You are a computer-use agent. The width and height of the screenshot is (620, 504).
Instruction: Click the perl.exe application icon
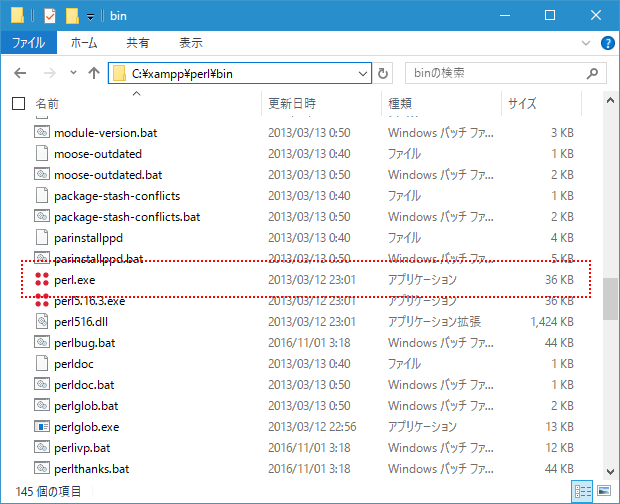42,279
